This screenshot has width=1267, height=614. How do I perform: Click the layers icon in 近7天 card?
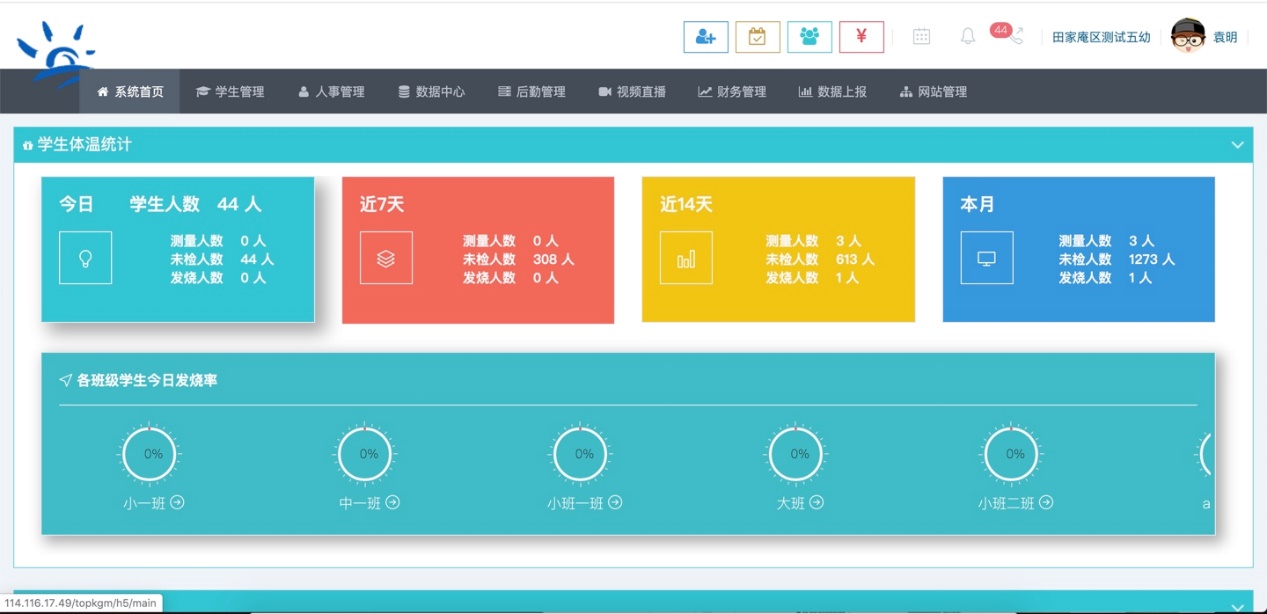click(x=386, y=258)
